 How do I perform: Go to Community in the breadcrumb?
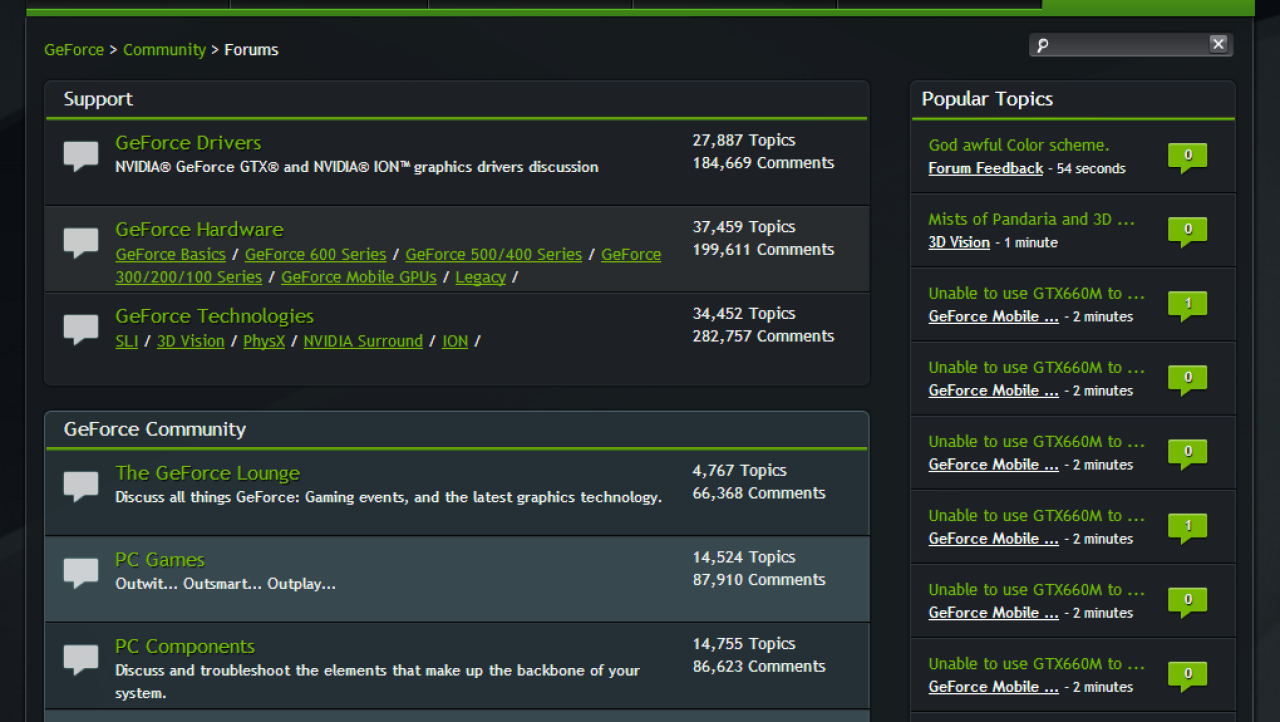tap(164, 50)
